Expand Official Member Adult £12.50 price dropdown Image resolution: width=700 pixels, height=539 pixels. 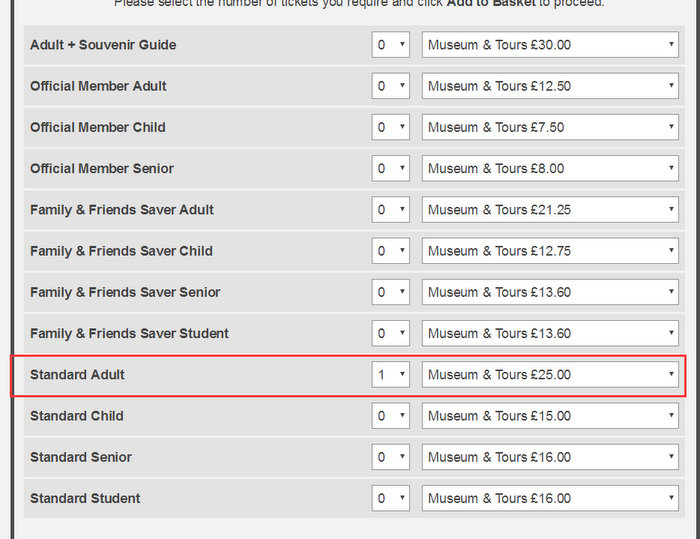pyautogui.click(x=550, y=86)
